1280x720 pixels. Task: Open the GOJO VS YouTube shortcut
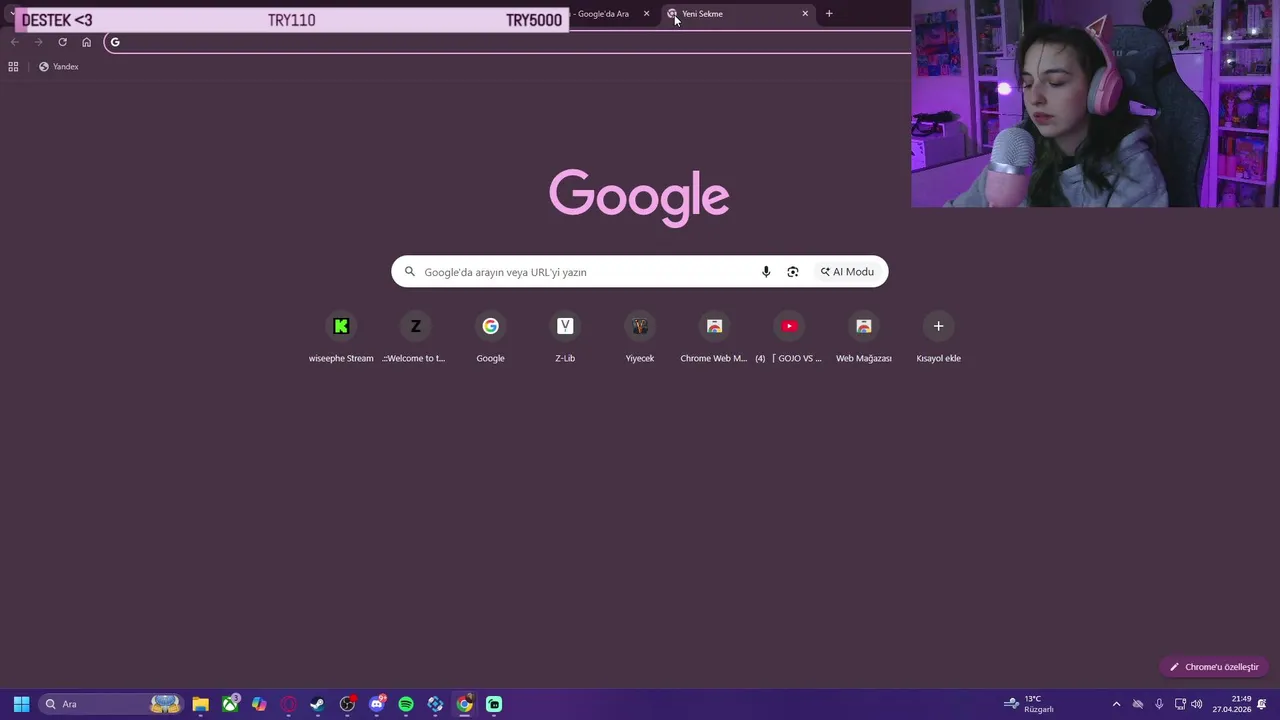(x=789, y=338)
